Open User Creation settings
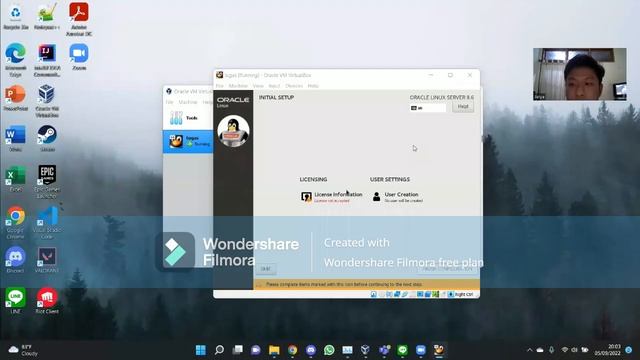This screenshot has height=360, width=640. click(x=397, y=197)
